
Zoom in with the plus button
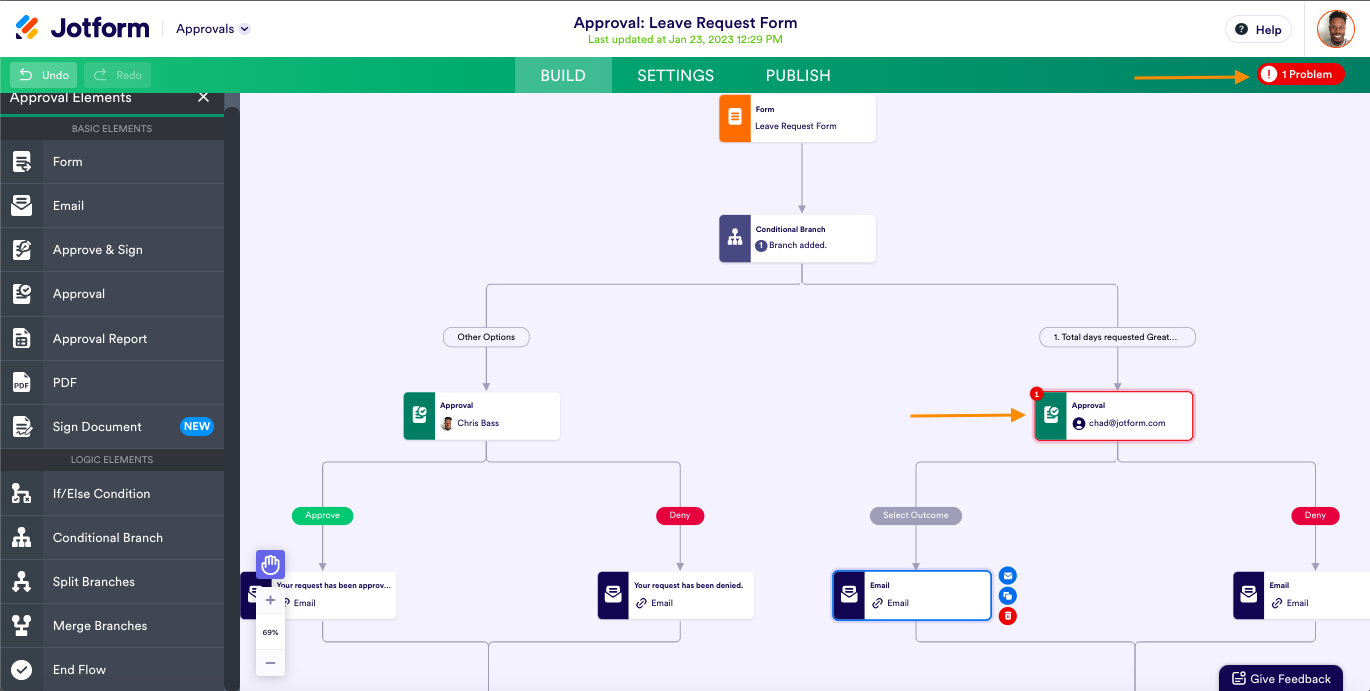pos(270,601)
